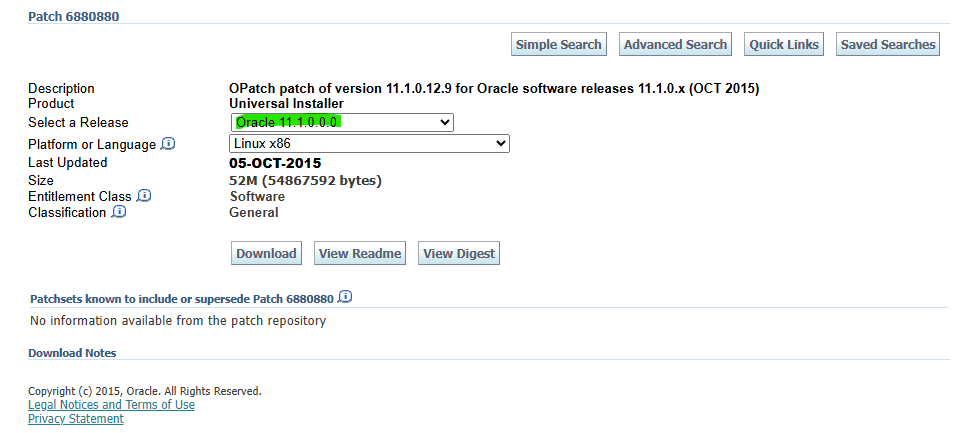
Task: Click the Download Notes heading
Action: tap(72, 353)
